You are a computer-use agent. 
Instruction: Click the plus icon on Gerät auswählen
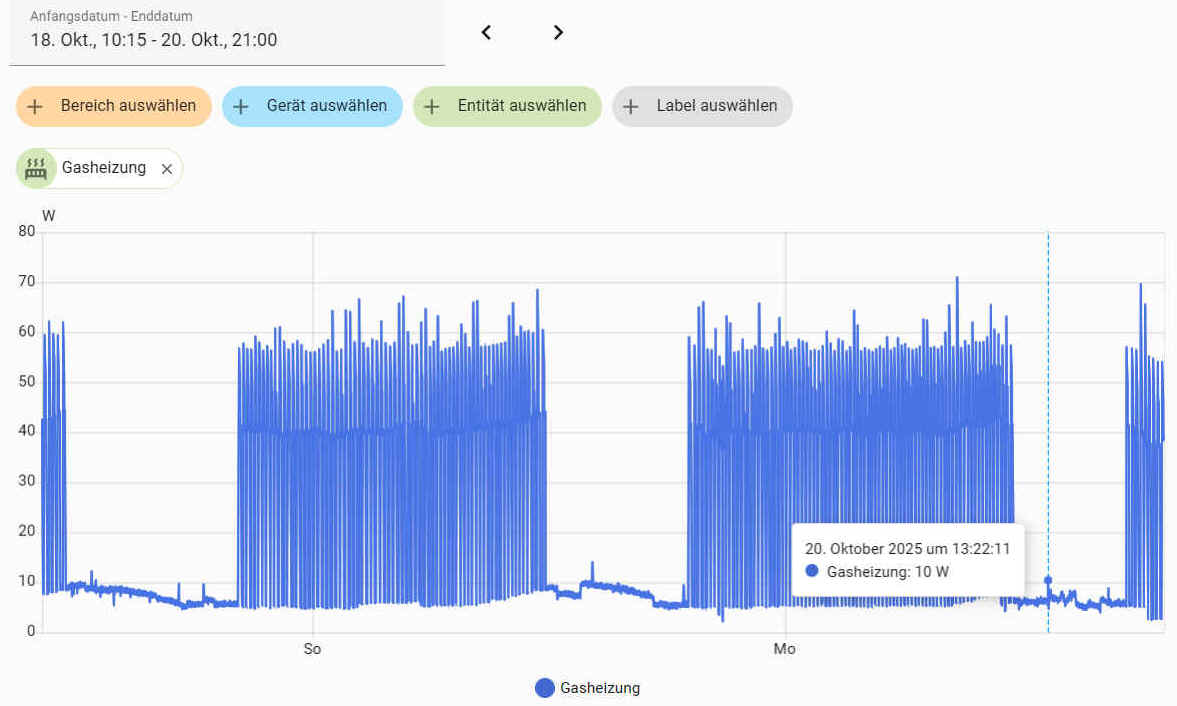pos(241,106)
